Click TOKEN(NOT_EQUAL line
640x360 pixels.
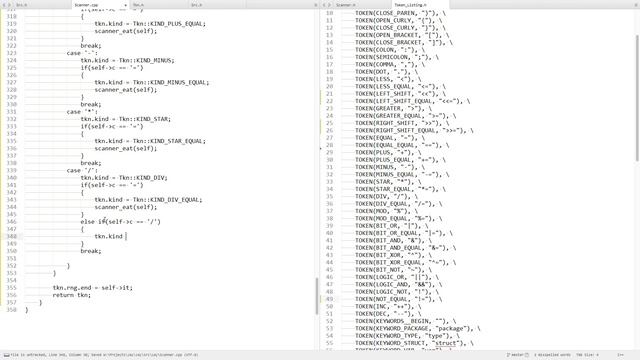coord(399,300)
